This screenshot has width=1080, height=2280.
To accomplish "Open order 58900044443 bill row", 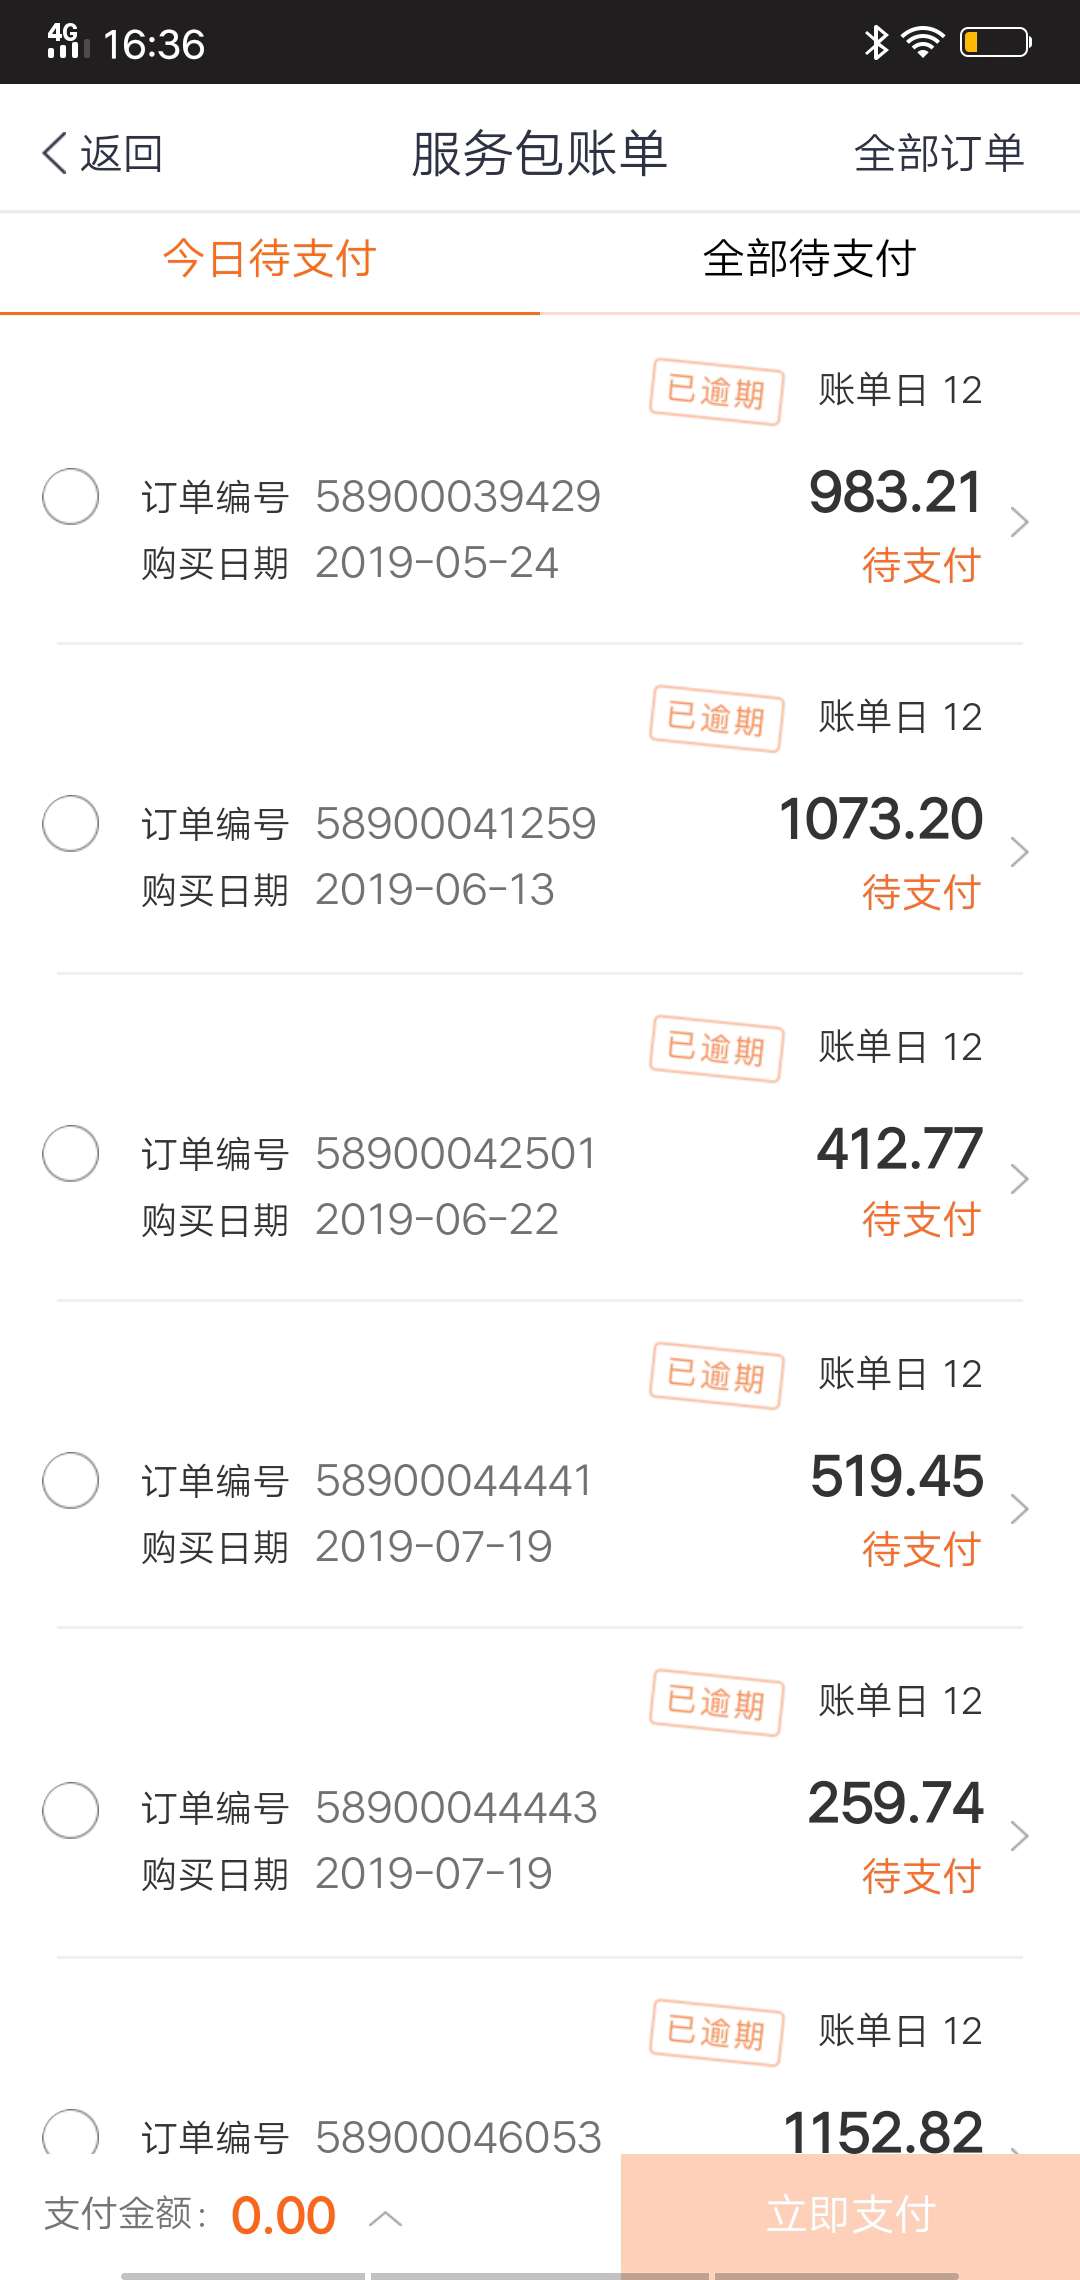I will click(540, 1793).
